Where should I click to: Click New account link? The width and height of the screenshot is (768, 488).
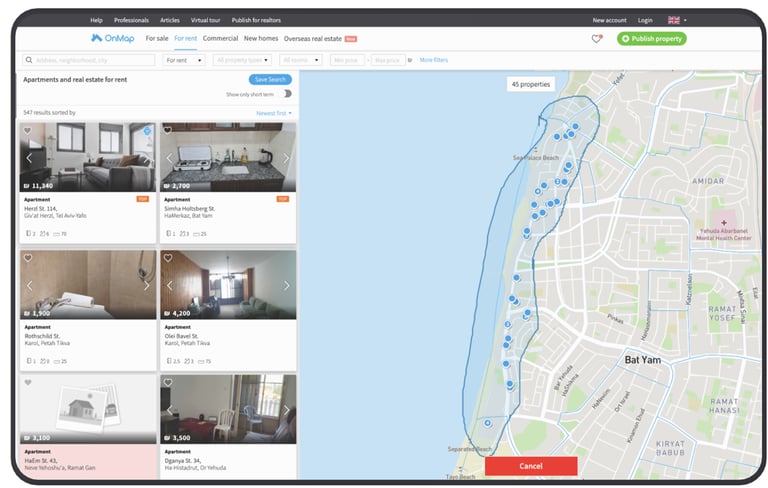(x=609, y=20)
